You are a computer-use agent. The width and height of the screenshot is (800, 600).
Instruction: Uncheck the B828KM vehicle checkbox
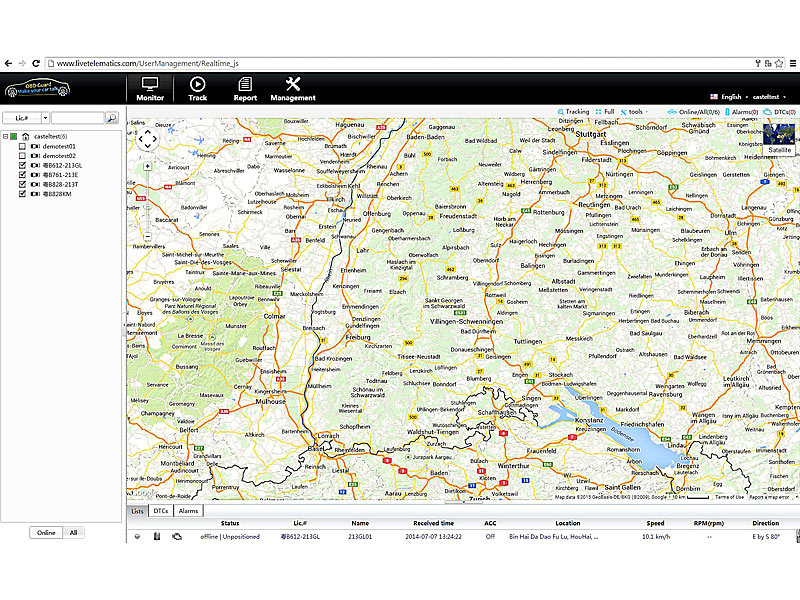click(22, 194)
